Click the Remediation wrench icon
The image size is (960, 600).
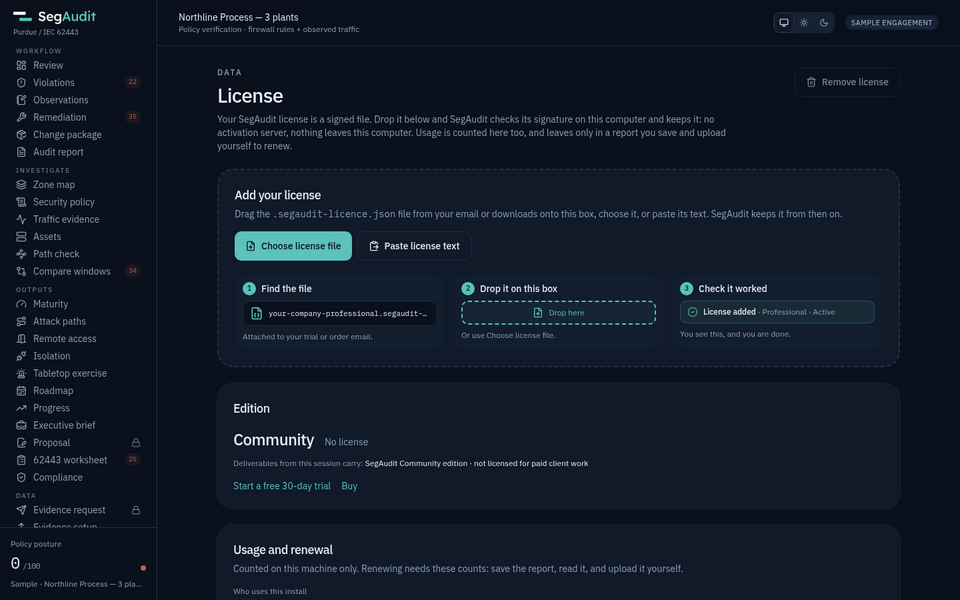click(21, 117)
